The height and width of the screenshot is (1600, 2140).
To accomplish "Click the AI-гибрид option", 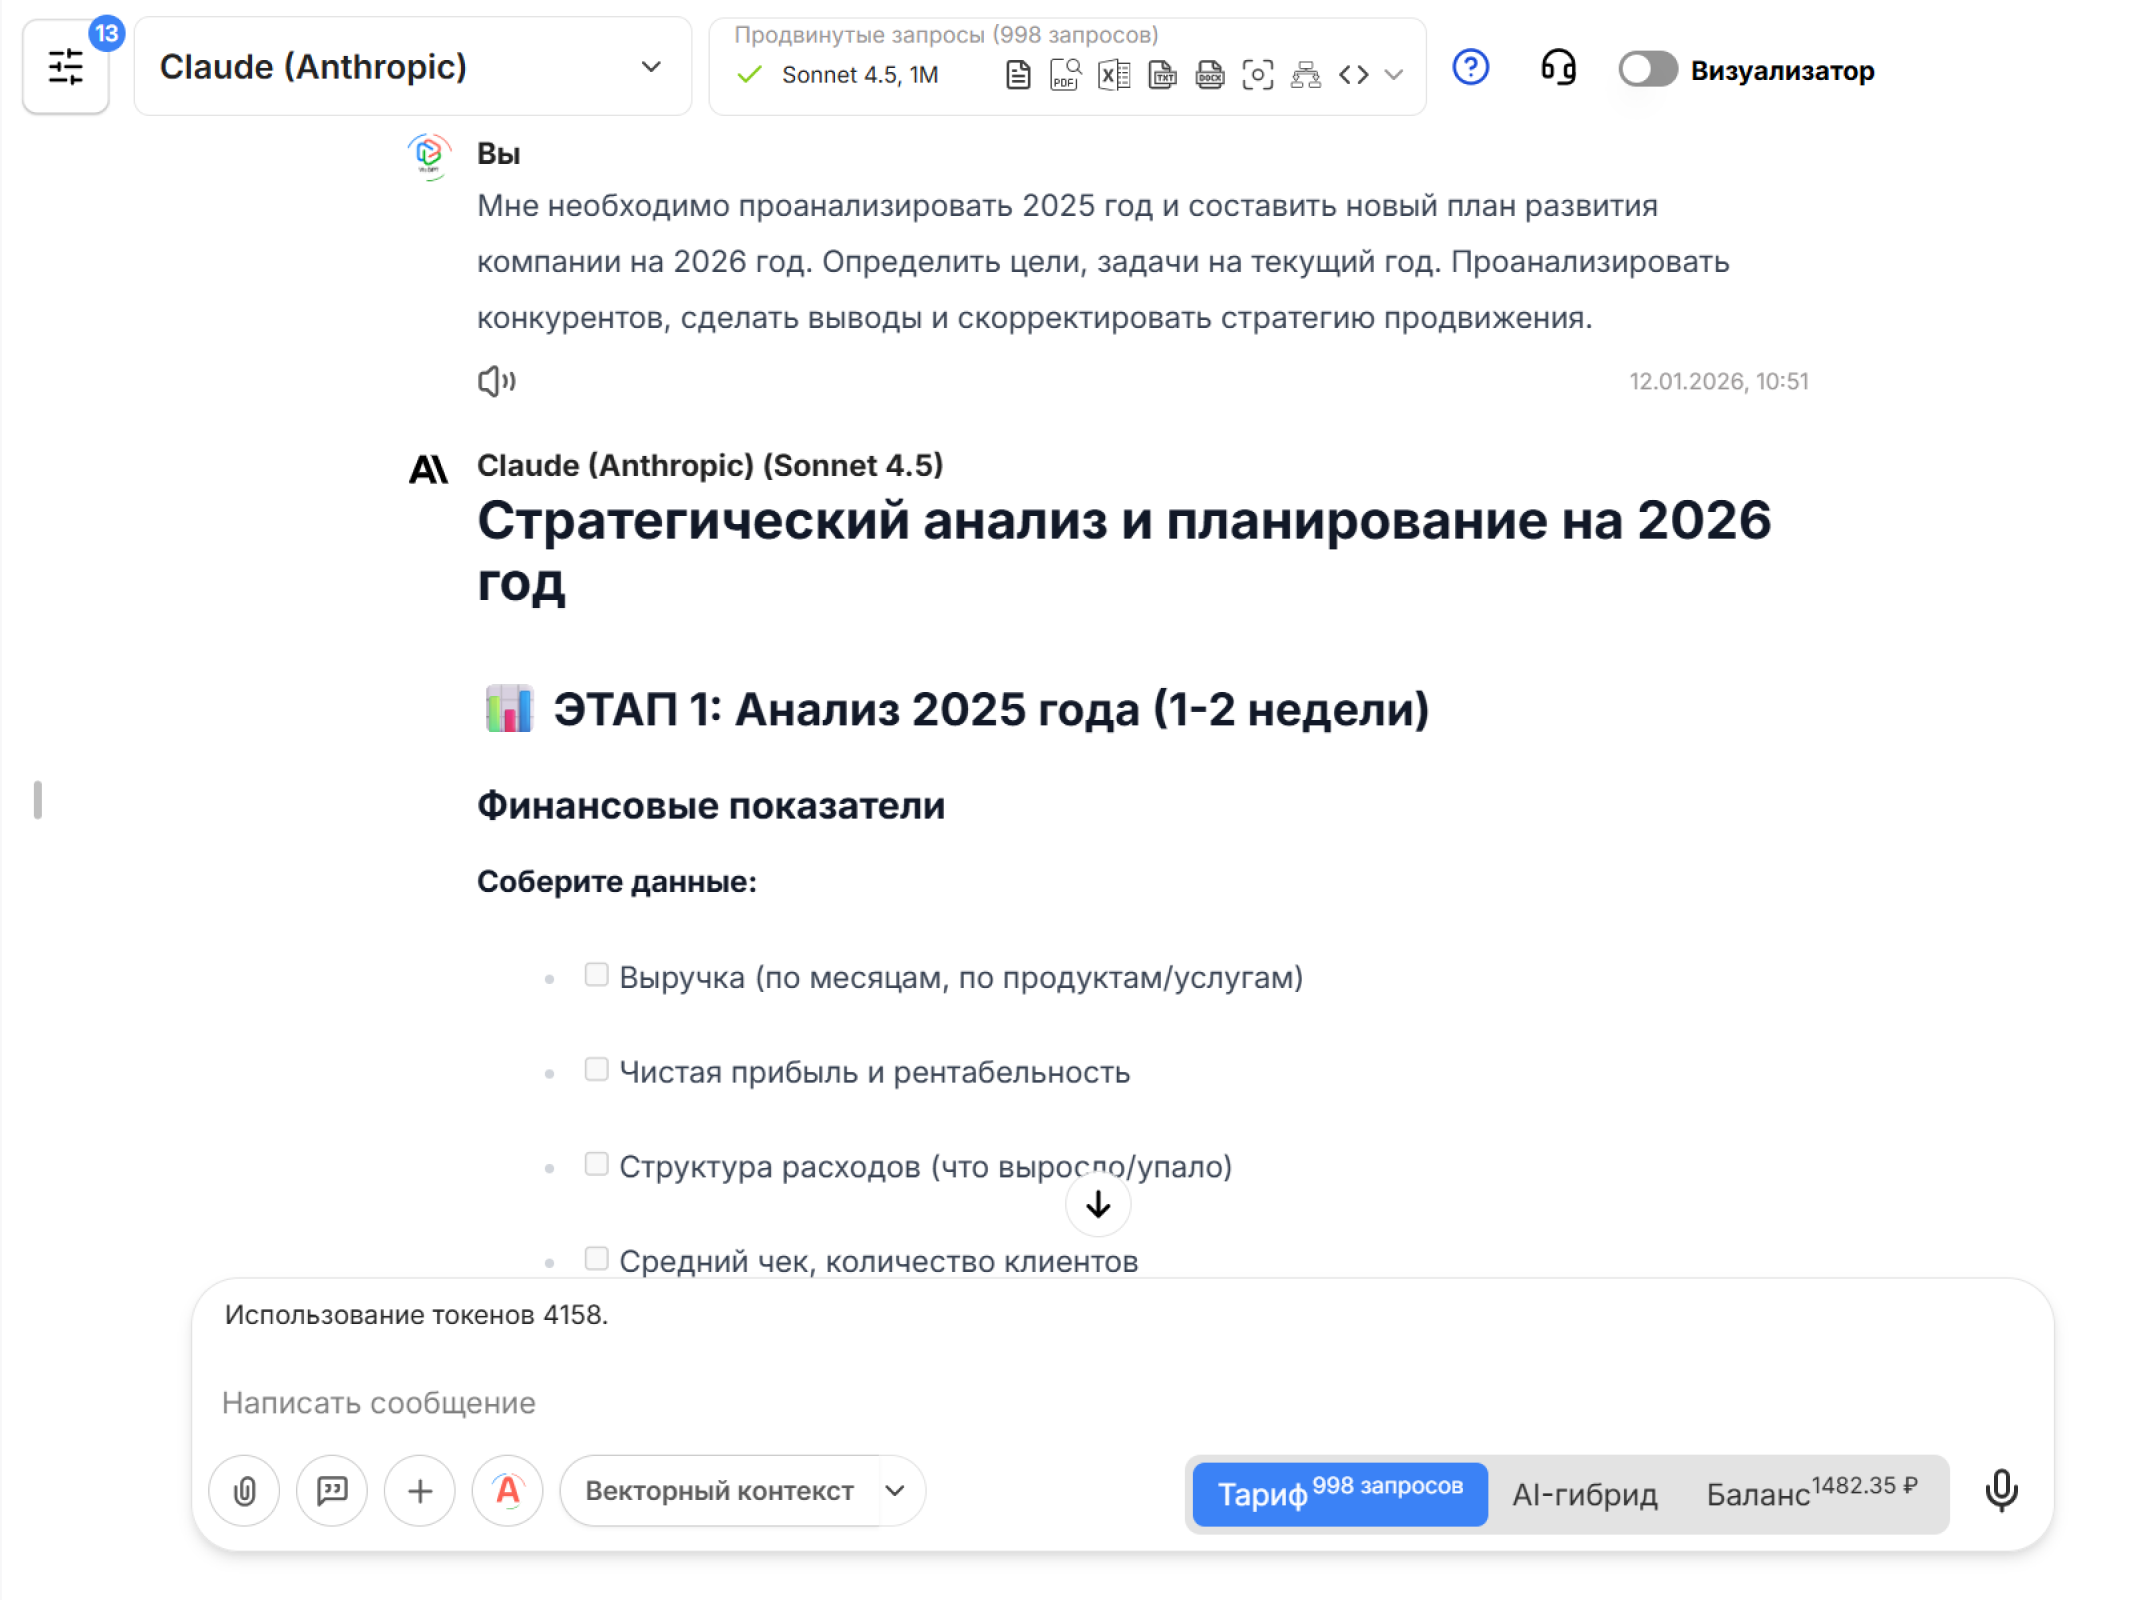I will click(1583, 1494).
